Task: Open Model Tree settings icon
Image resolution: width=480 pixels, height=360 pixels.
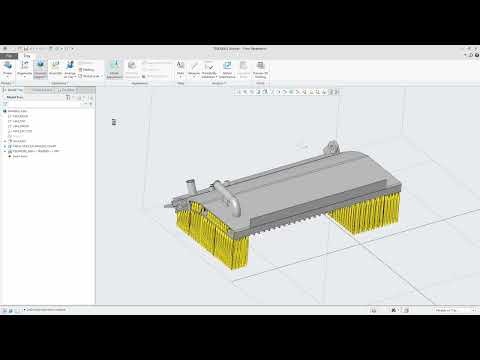Action: coord(68,97)
